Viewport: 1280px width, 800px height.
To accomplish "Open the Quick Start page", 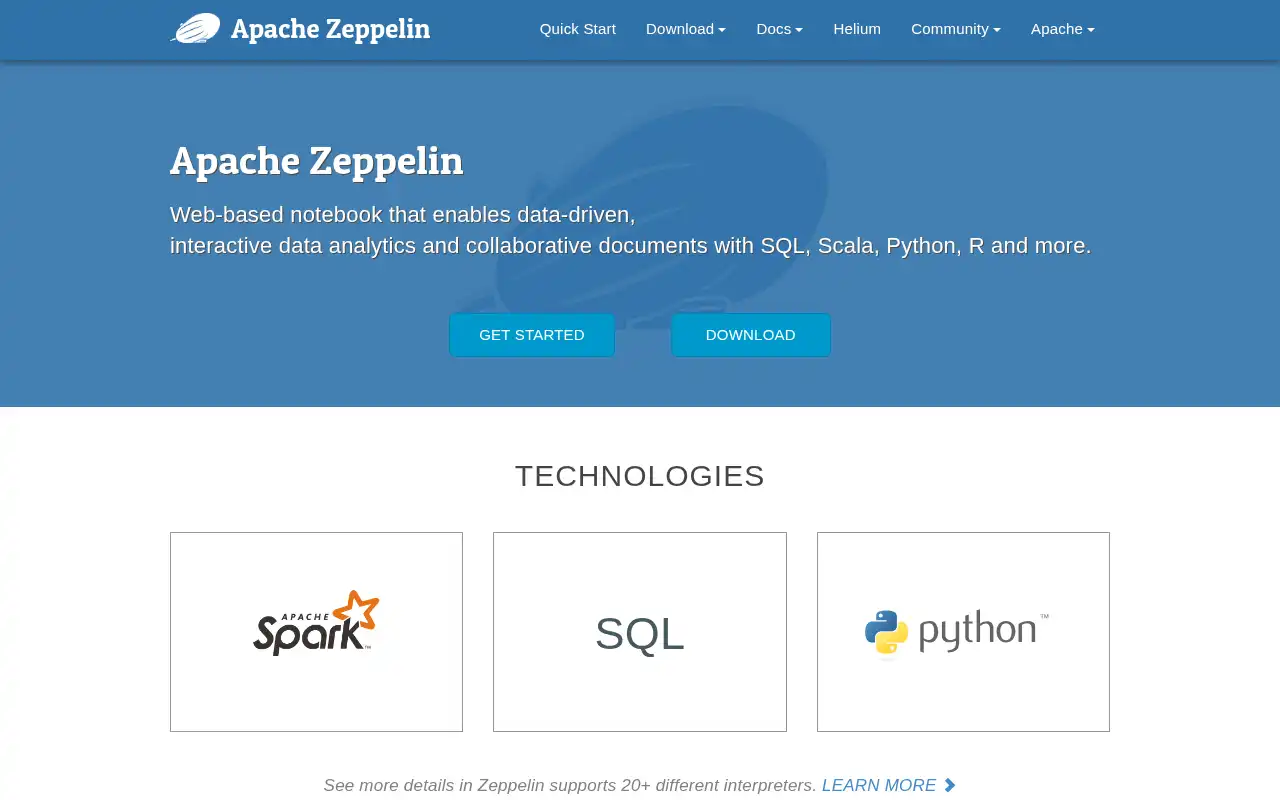I will tap(578, 29).
